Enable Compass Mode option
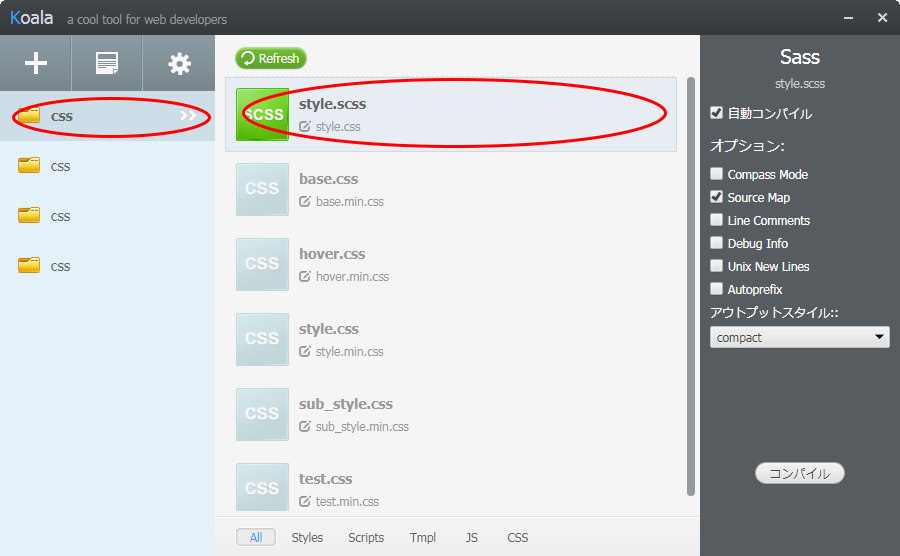The height and width of the screenshot is (556, 900). click(716, 173)
